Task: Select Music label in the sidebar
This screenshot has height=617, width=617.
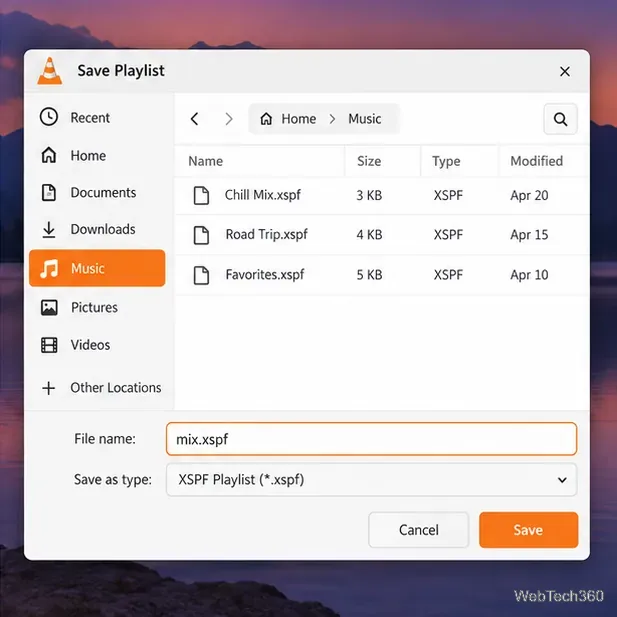Action: (x=87, y=268)
